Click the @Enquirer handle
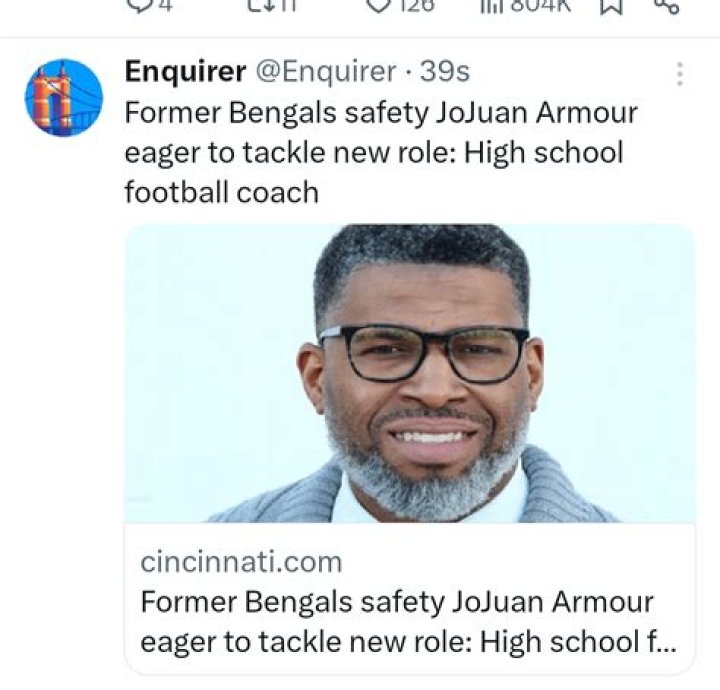Screen dimensions: 720x690 tap(326, 72)
